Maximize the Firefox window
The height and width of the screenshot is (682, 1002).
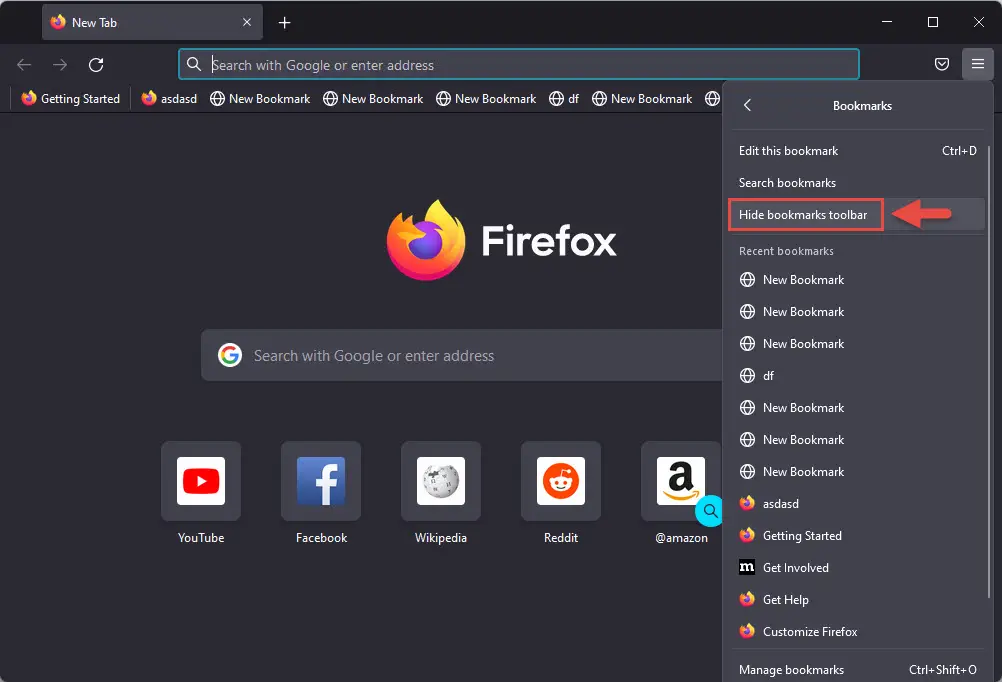click(933, 22)
